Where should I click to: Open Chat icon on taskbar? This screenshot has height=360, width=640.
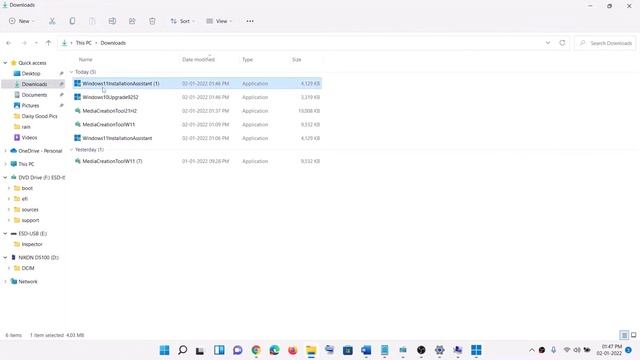pos(238,350)
